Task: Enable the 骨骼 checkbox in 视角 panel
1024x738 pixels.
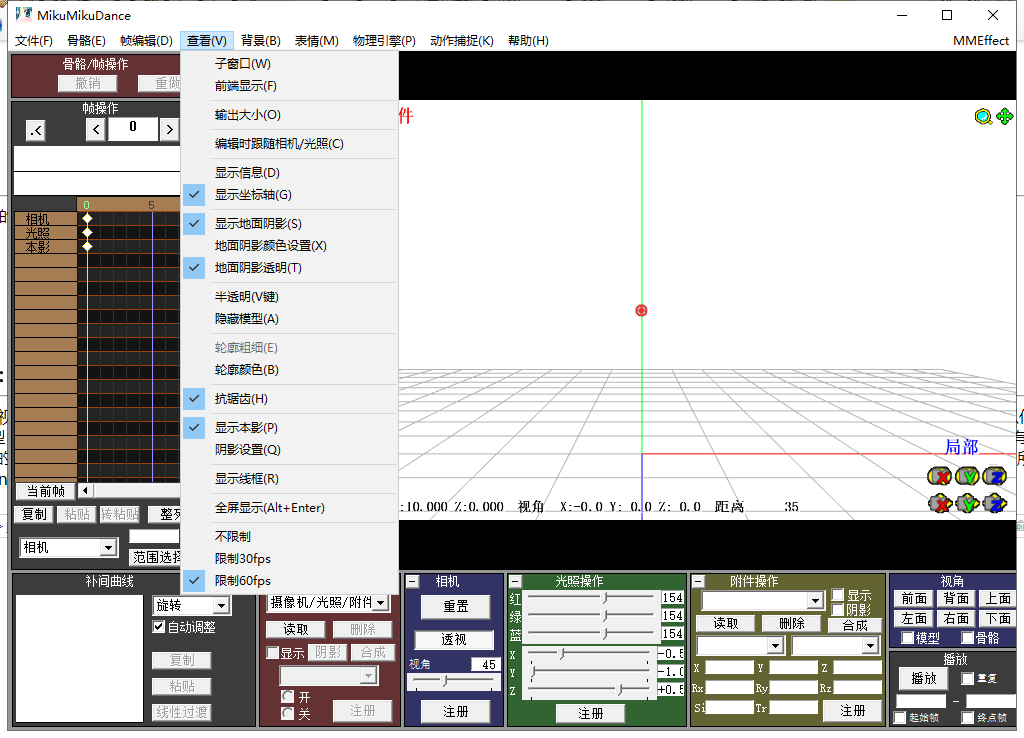Action: tap(967, 637)
